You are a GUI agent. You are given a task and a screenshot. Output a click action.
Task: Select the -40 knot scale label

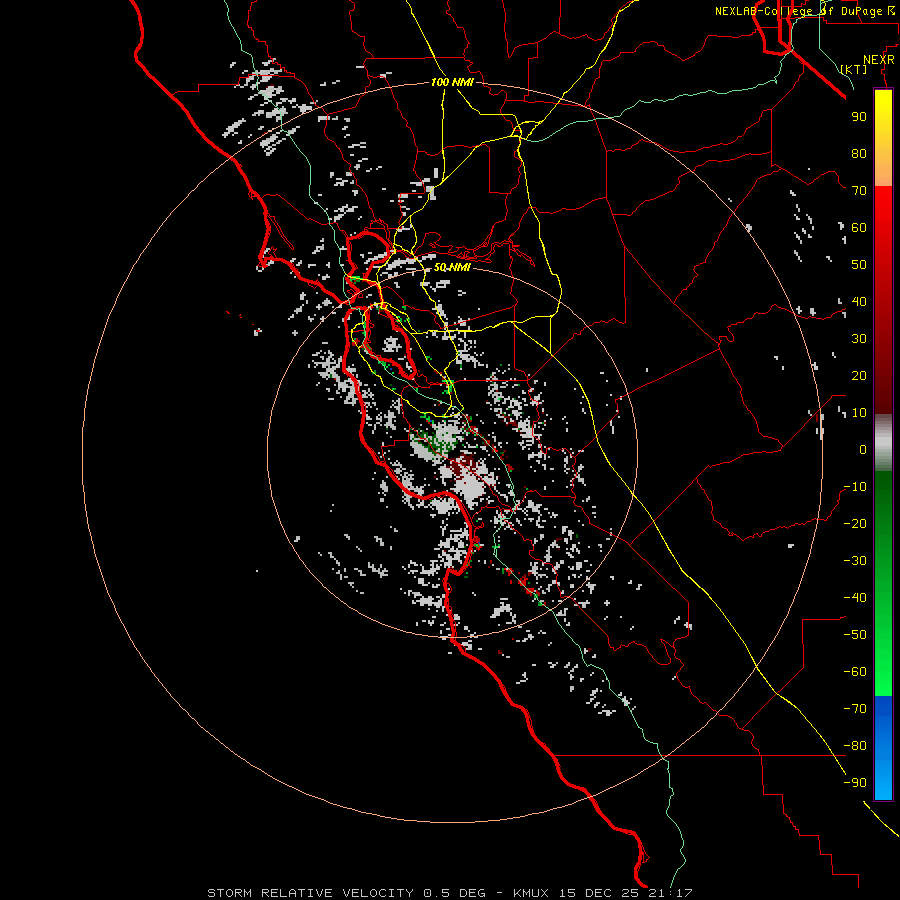pyautogui.click(x=855, y=598)
